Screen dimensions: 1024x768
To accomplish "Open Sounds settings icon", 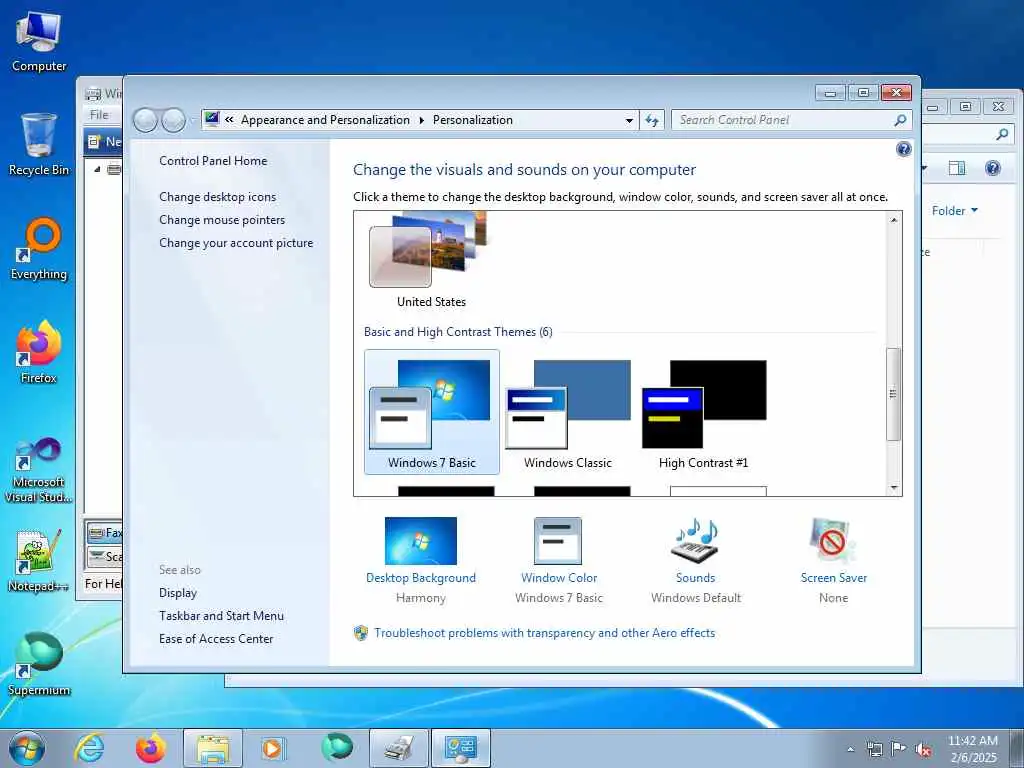I will [696, 541].
